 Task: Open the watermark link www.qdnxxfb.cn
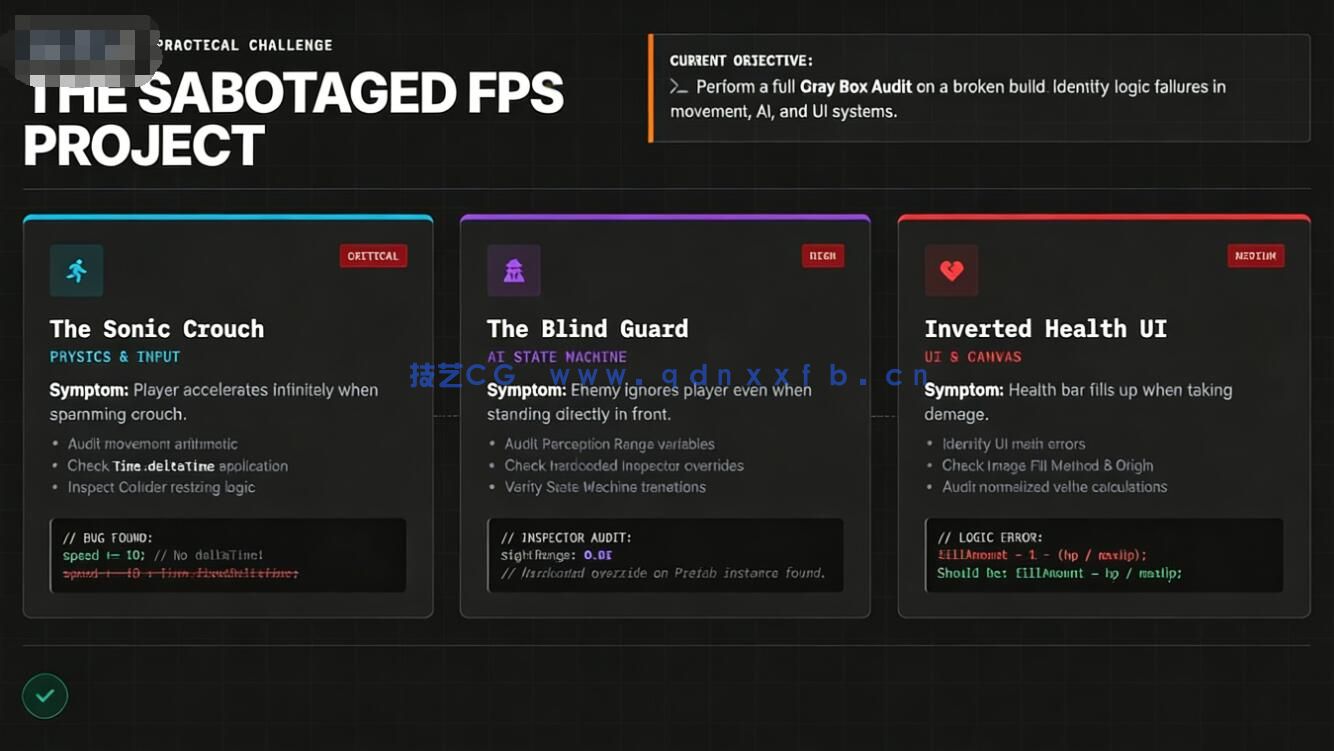(x=740, y=376)
